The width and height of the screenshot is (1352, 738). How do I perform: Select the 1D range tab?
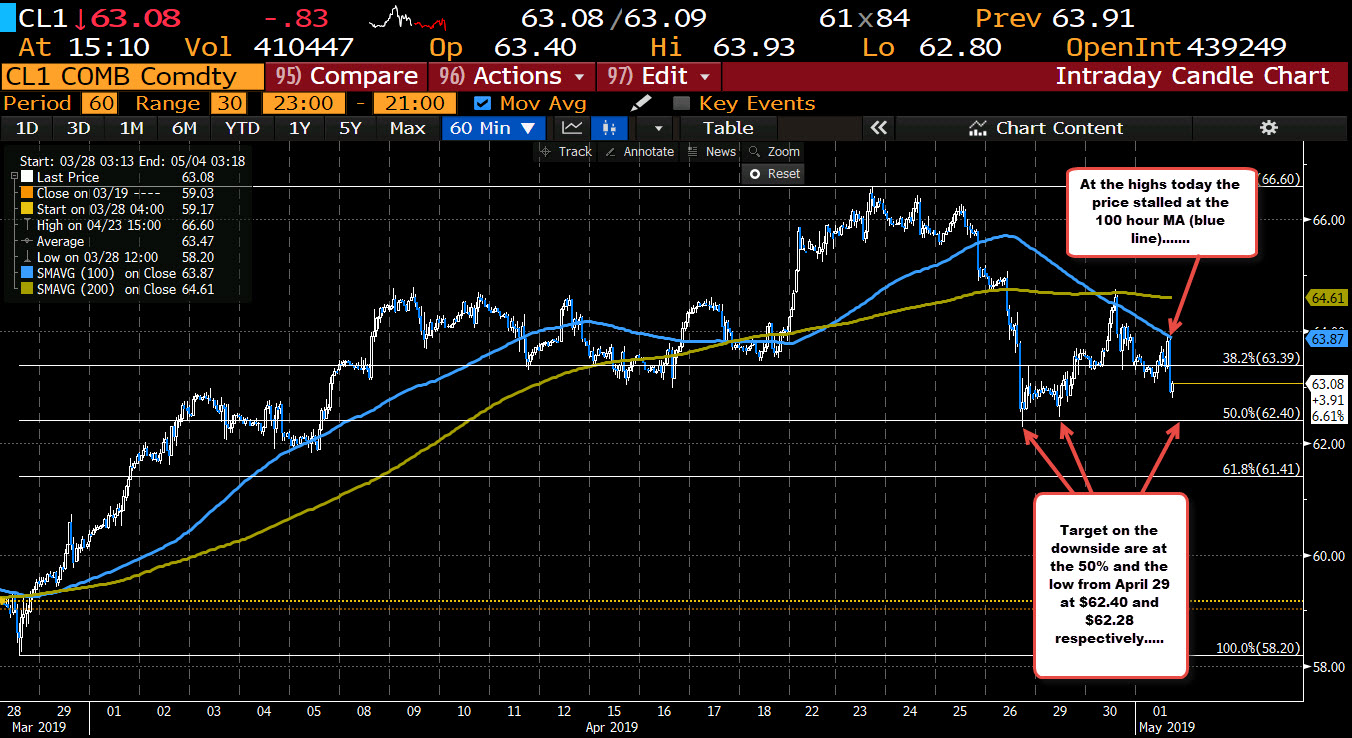click(x=27, y=128)
